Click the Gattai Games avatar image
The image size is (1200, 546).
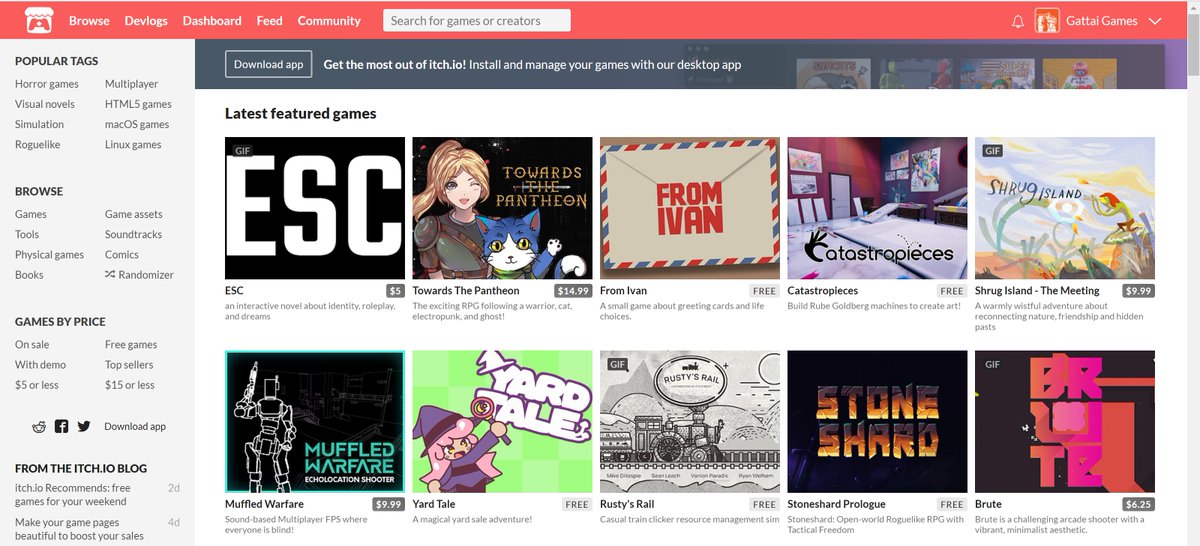coord(1047,20)
